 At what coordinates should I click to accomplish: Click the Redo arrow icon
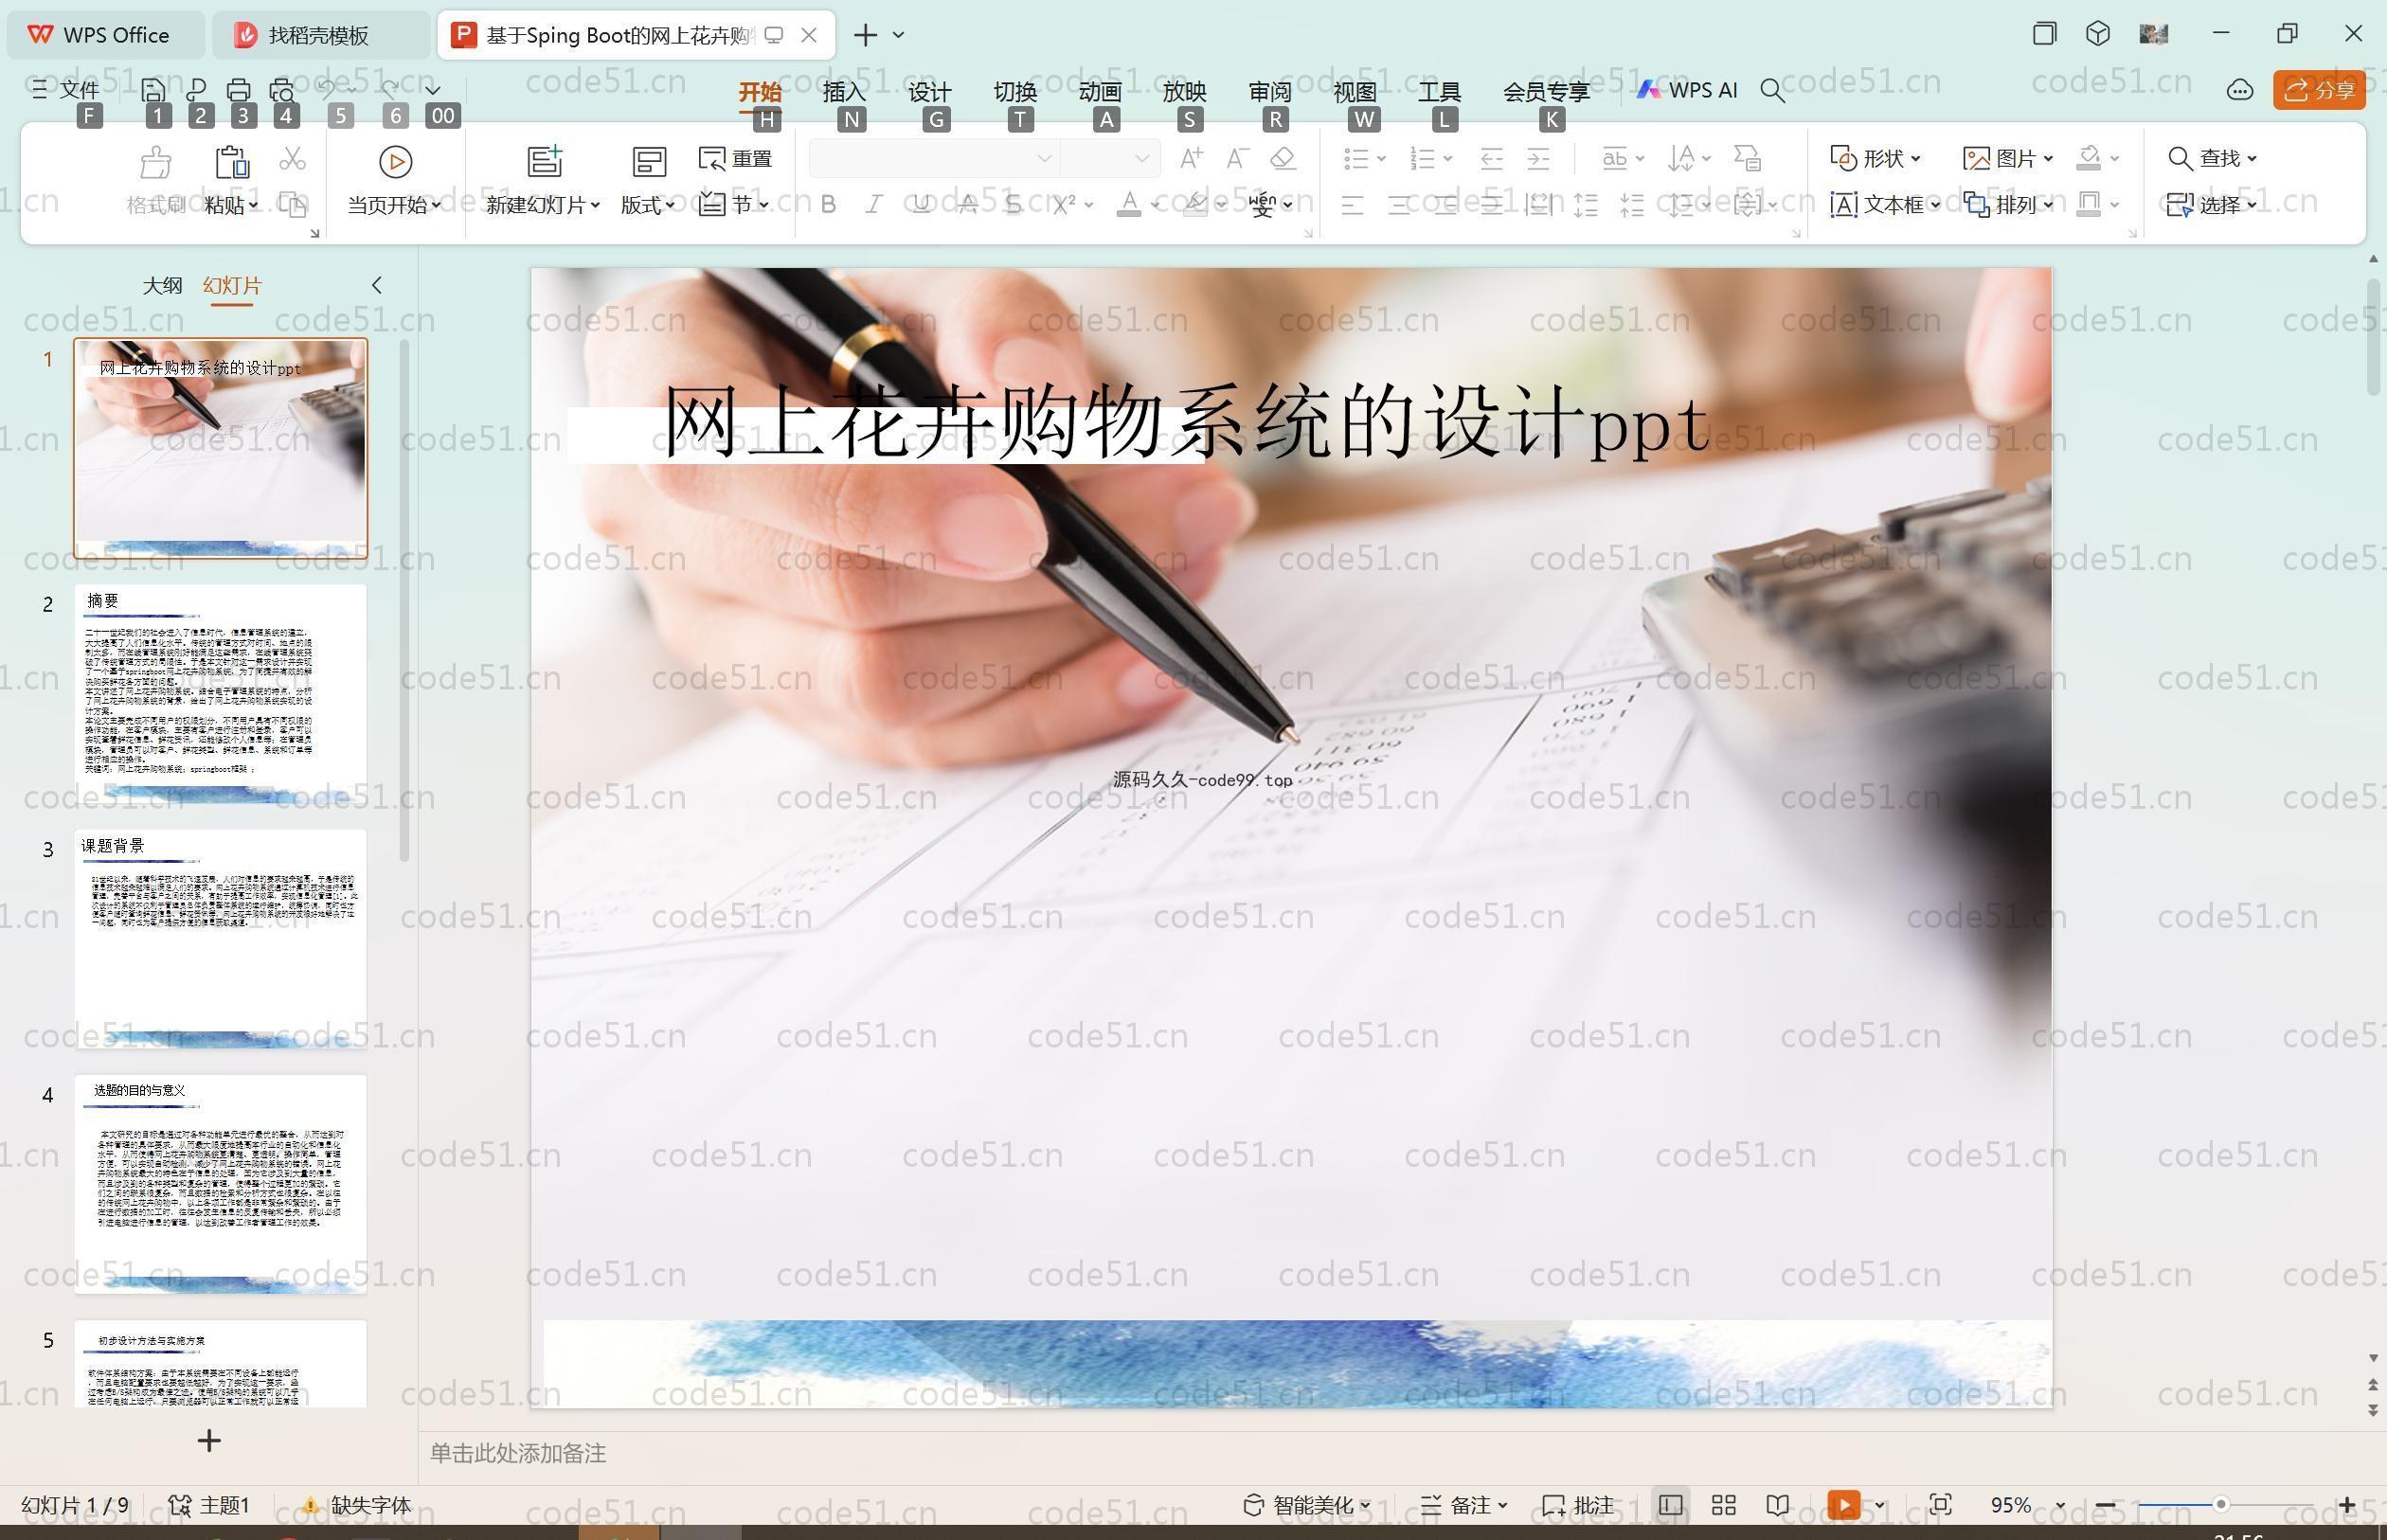pyautogui.click(x=390, y=89)
